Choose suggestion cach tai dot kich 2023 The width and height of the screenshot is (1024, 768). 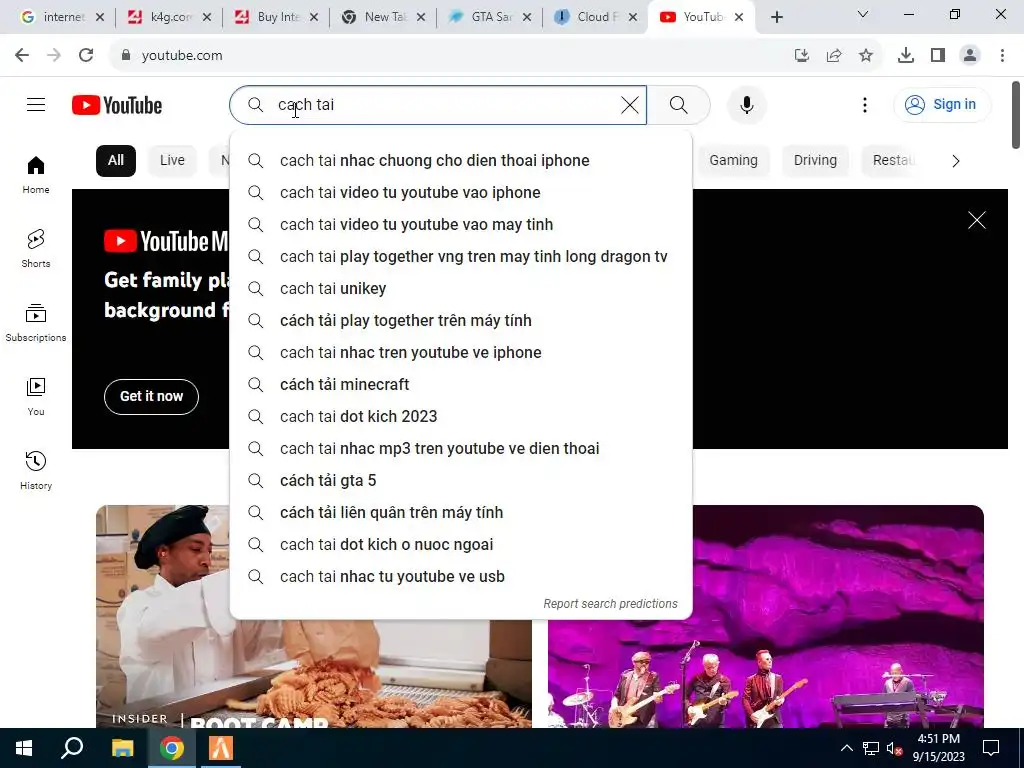point(461,417)
